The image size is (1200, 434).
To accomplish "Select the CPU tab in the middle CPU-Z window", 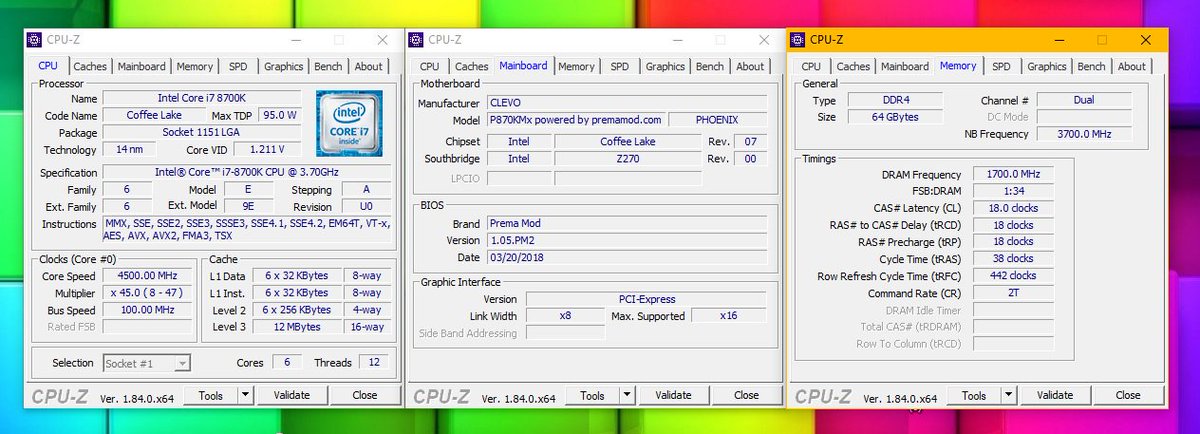I will 429,67.
